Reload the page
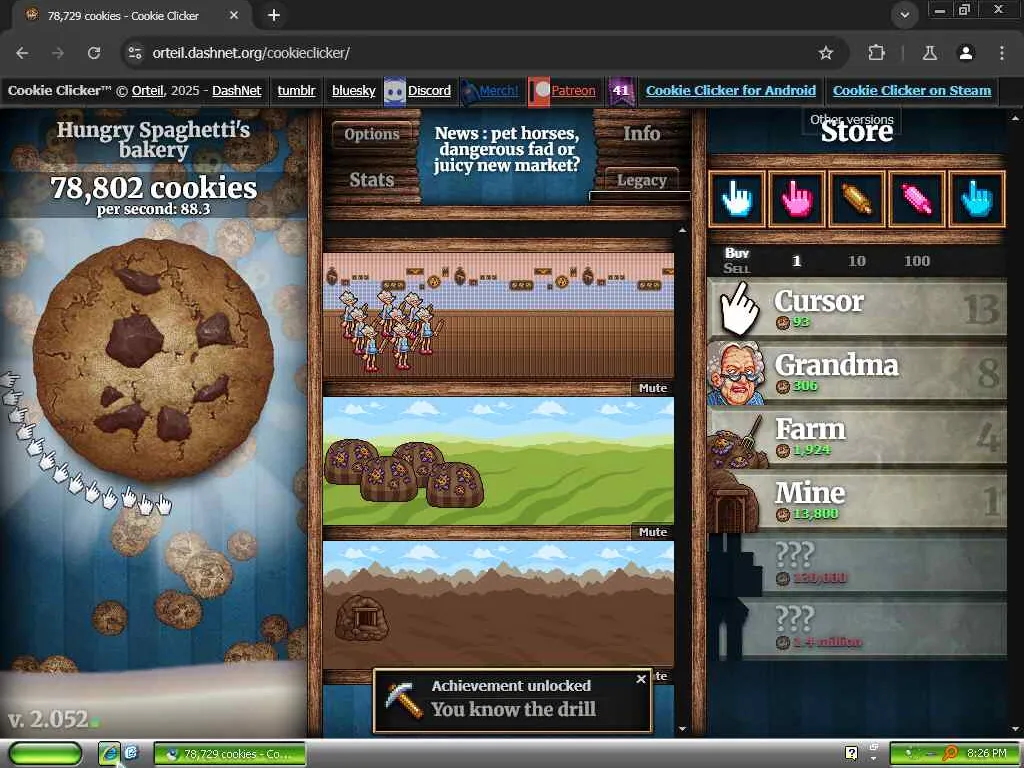The height and width of the screenshot is (768, 1024). [94, 53]
